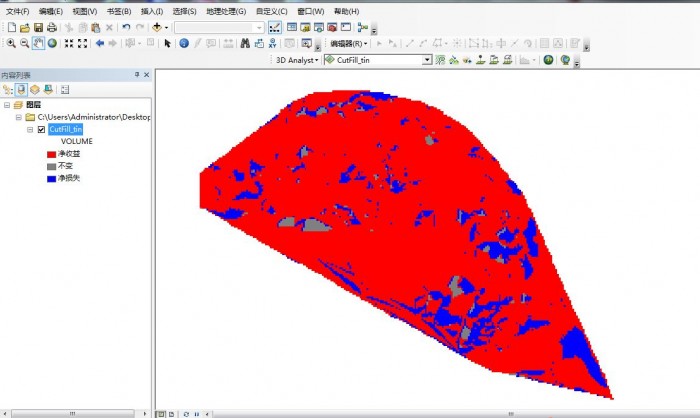The height and width of the screenshot is (418, 700).
Task: Uncheck the CutFill_tin layer checkbox
Action: click(x=41, y=129)
